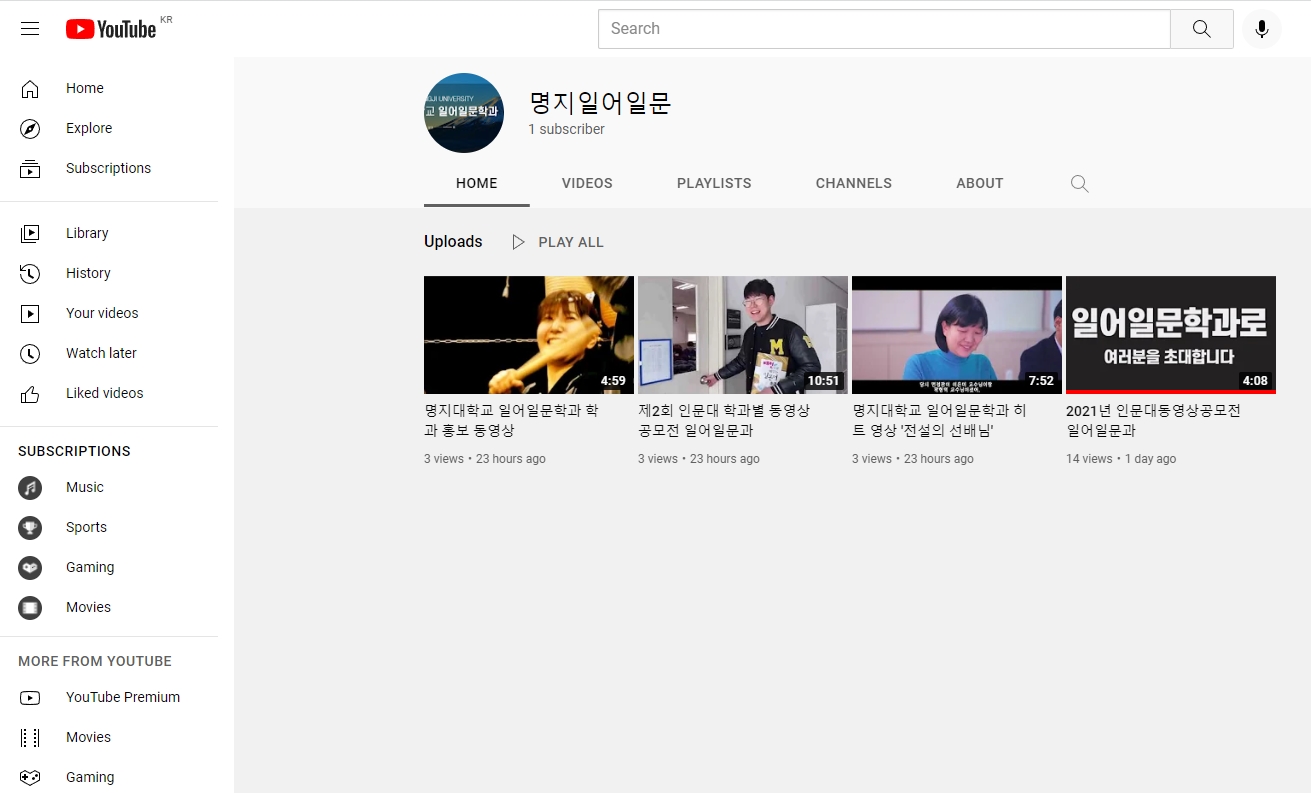
Task: Open the hamburger guide menu
Action: [x=30, y=29]
